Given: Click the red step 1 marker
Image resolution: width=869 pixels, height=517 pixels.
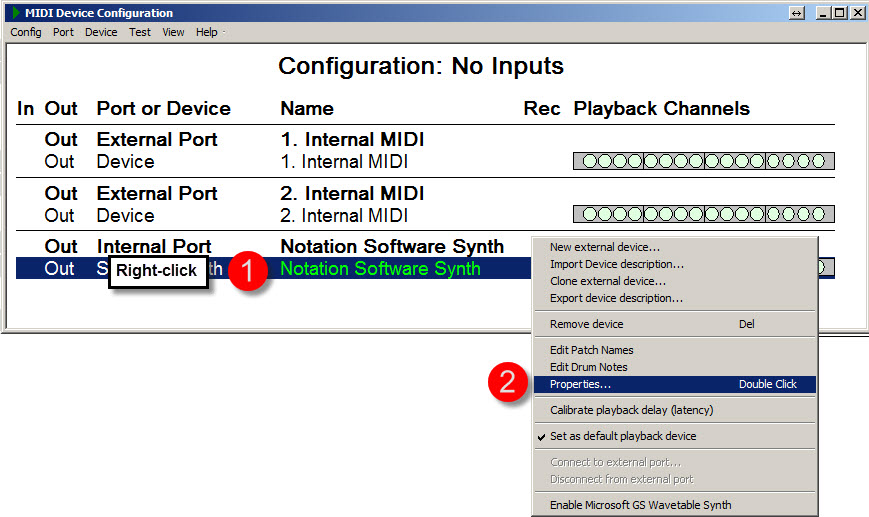Looking at the screenshot, I should (248, 270).
